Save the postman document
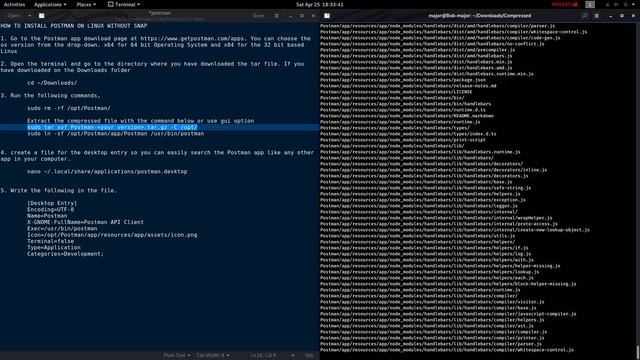The width and height of the screenshot is (640, 360). tap(258, 16)
